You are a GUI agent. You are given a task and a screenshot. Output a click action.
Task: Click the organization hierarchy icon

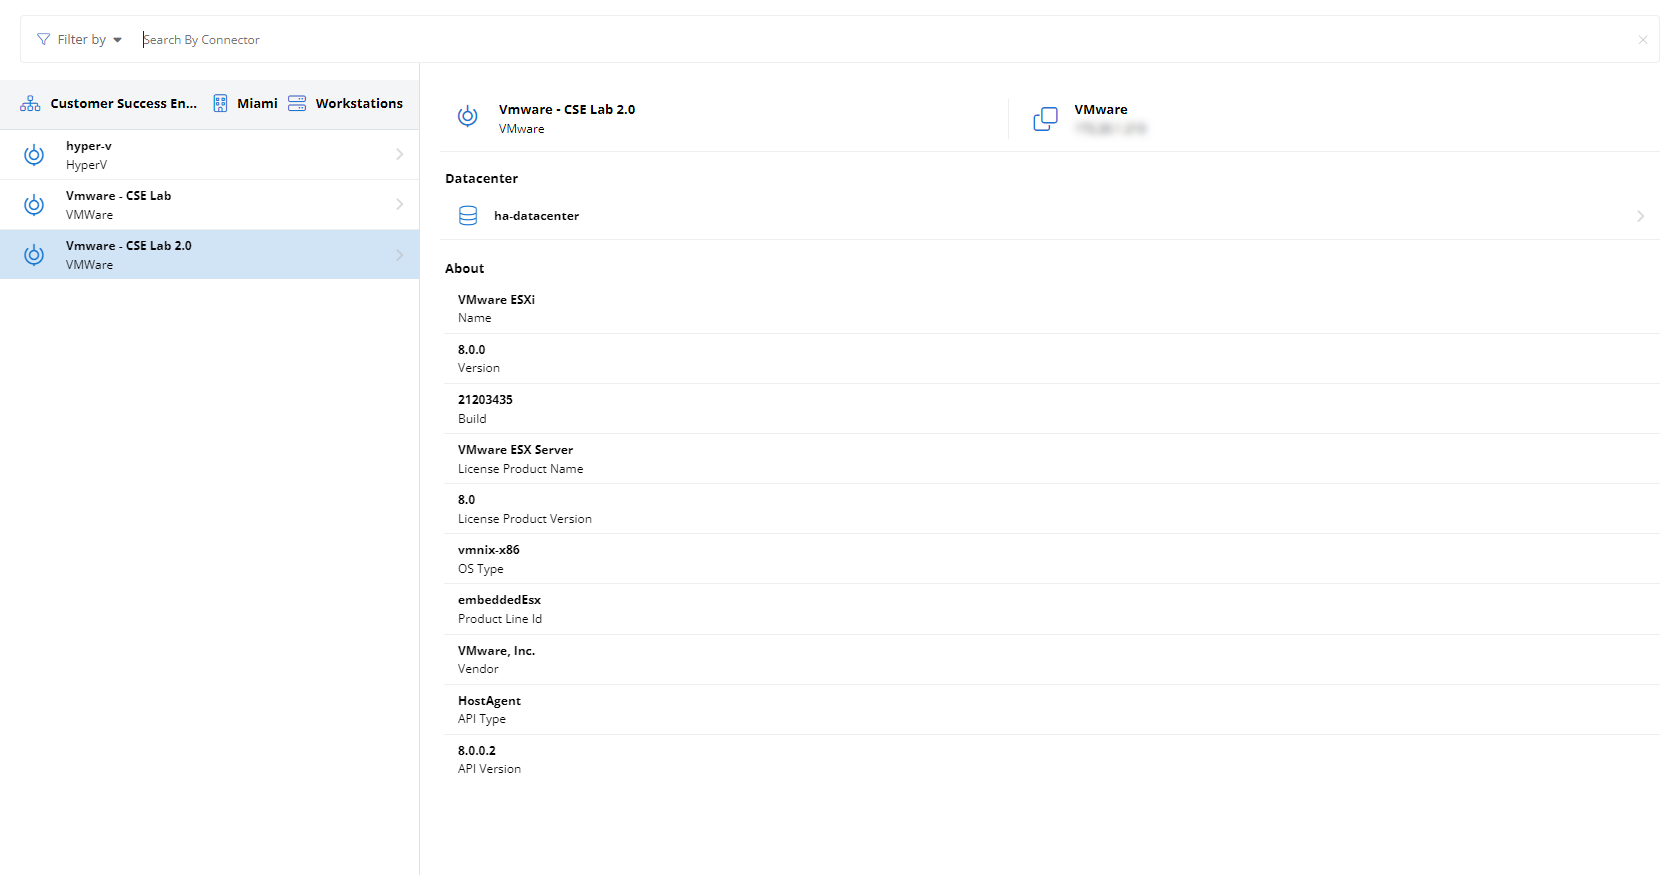tap(30, 104)
